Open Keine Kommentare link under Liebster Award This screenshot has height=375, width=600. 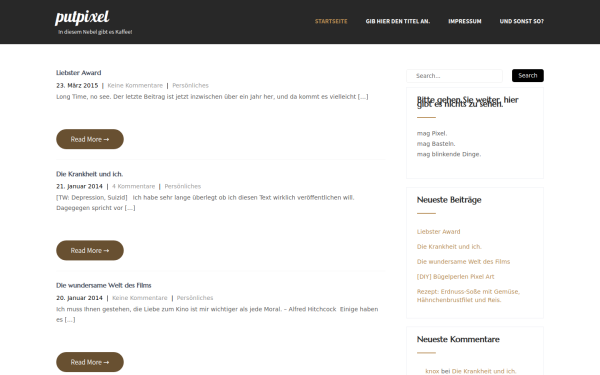pyautogui.click(x=135, y=85)
